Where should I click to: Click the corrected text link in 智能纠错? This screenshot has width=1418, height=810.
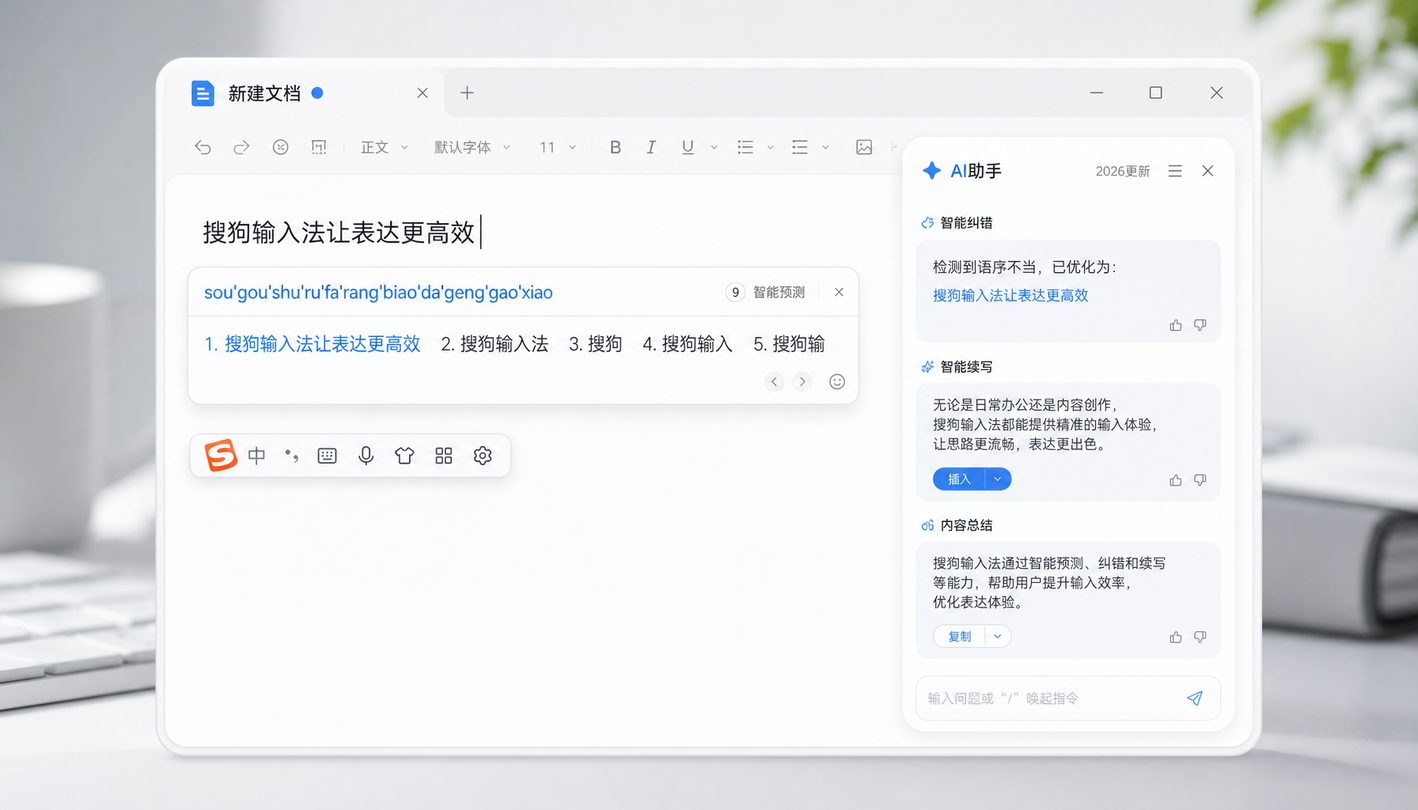[1011, 295]
